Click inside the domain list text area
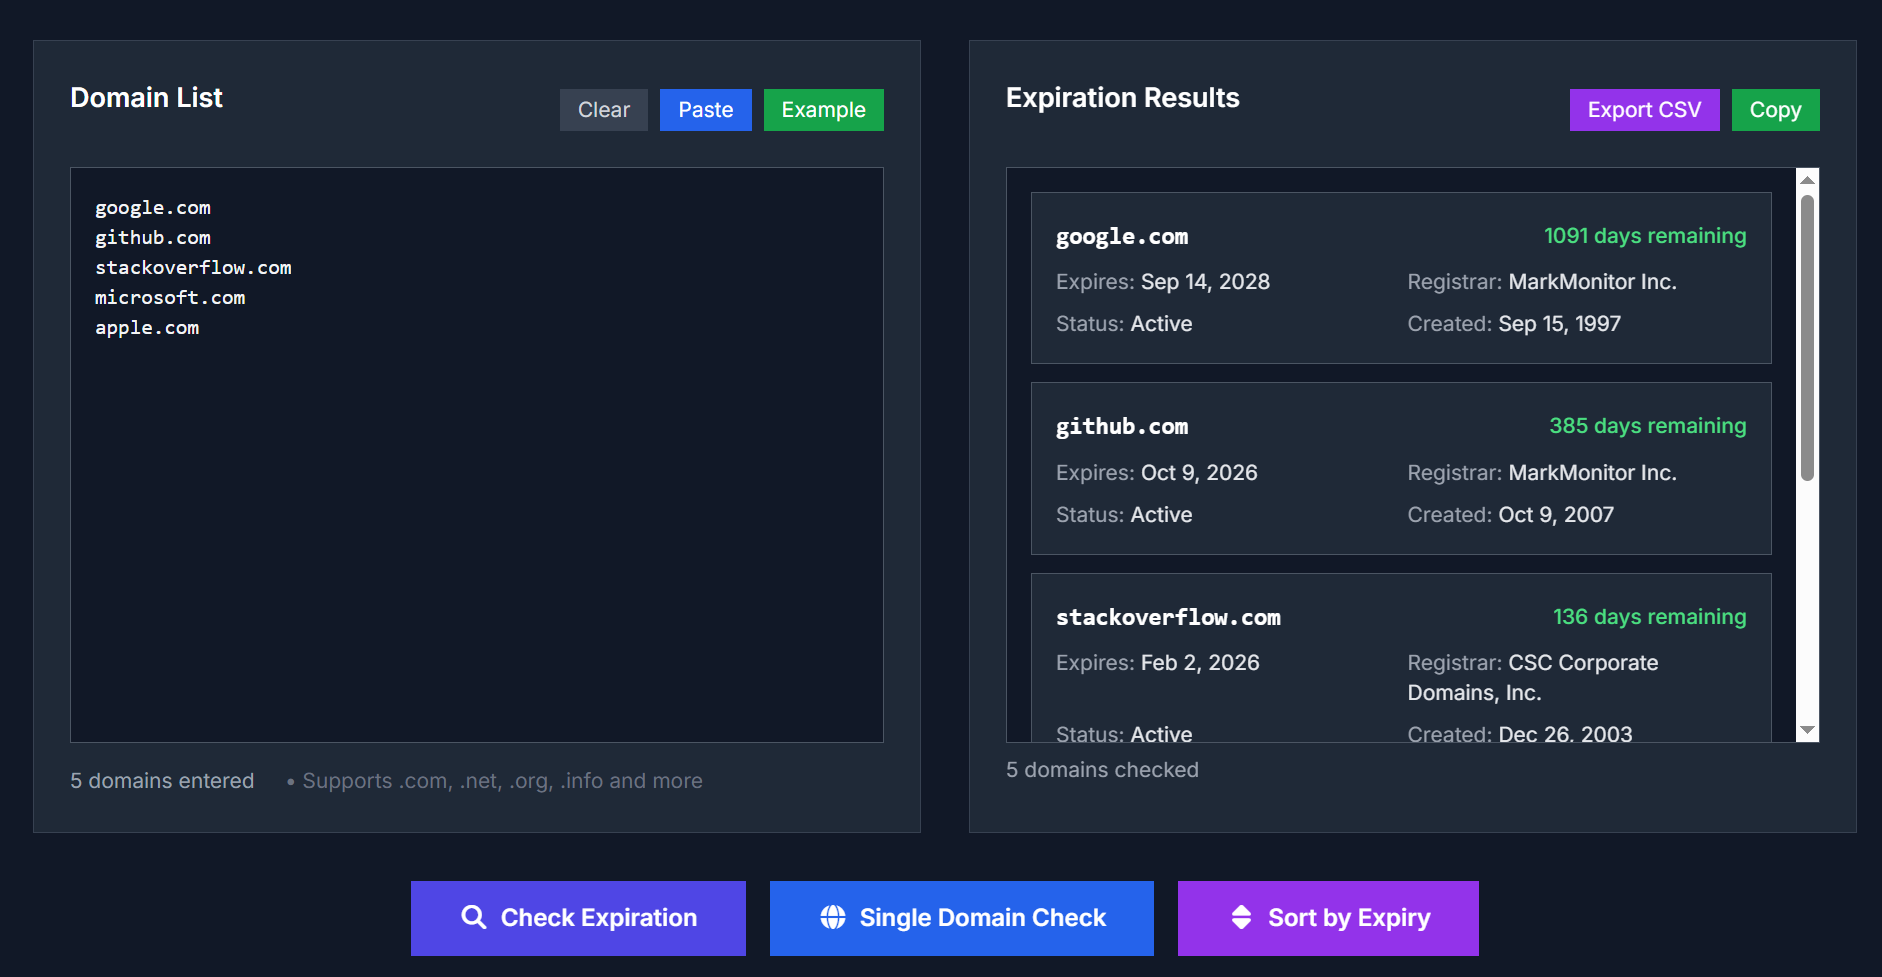 click(x=477, y=455)
